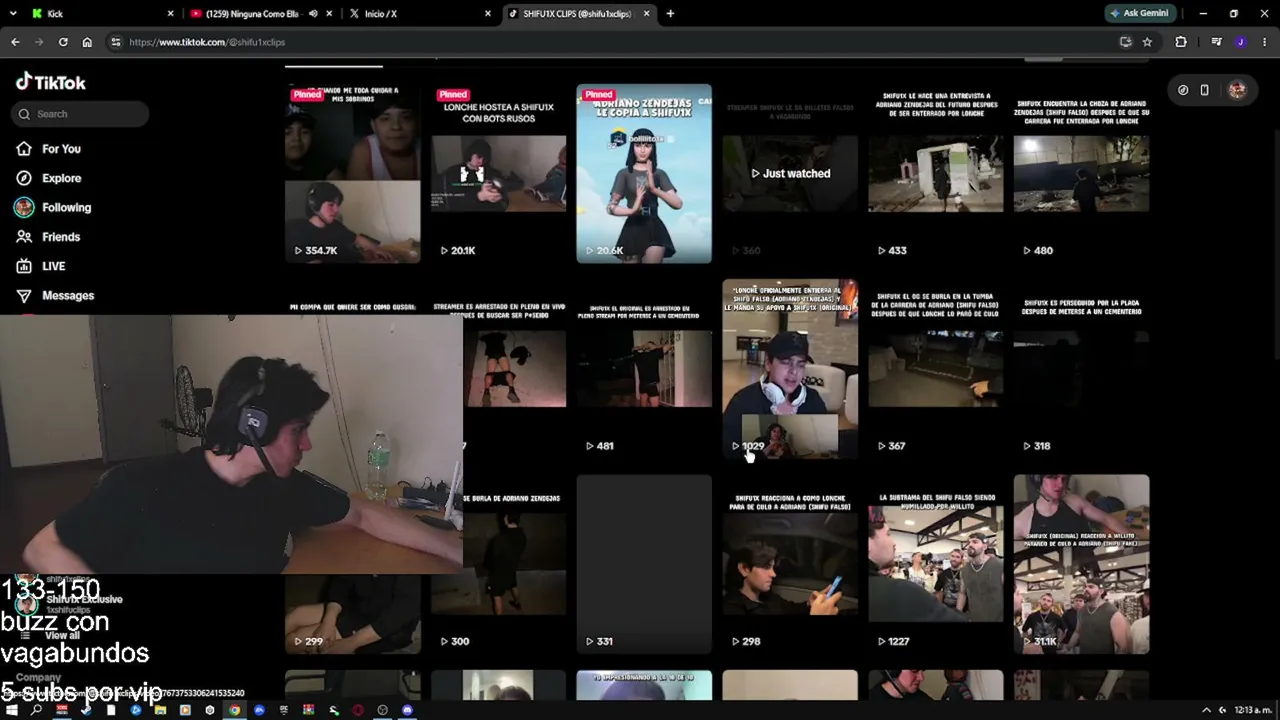The image size is (1280, 720).
Task: Close the Inicio / X tab
Action: coord(488,14)
